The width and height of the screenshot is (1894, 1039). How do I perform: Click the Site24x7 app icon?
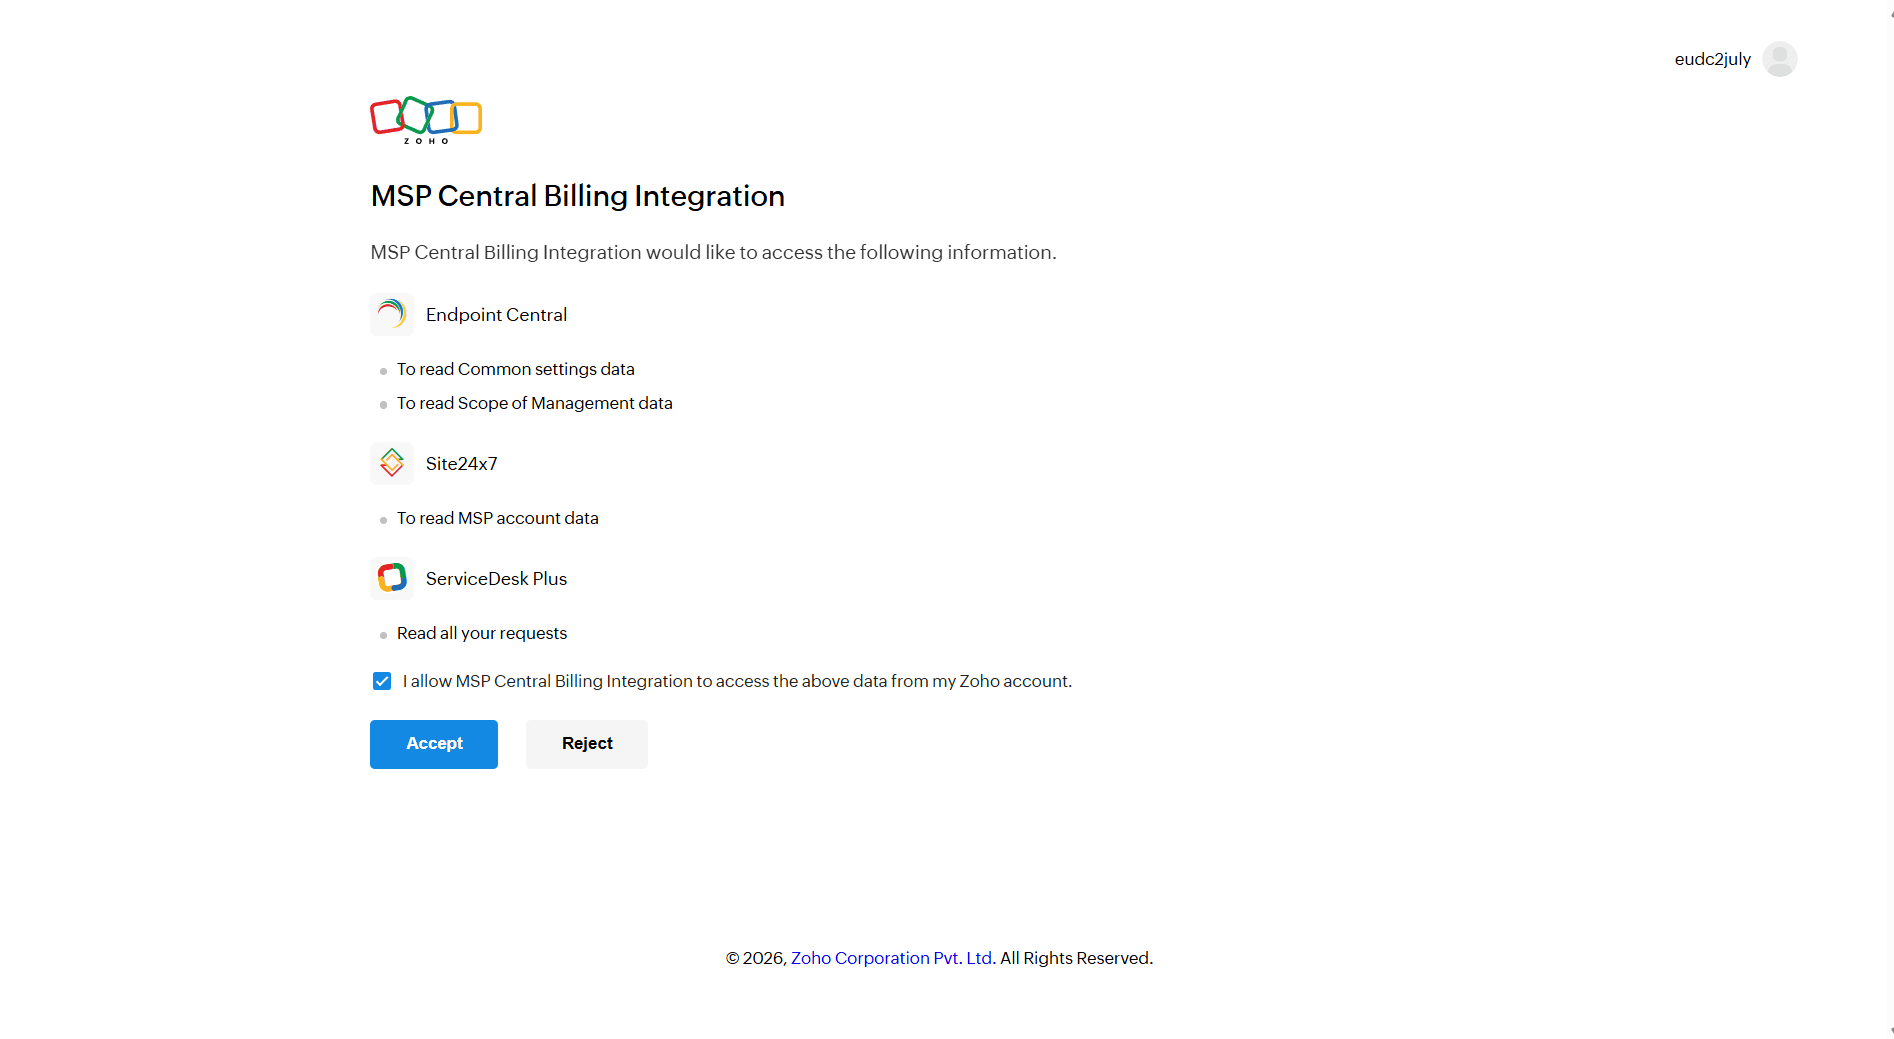click(x=392, y=463)
